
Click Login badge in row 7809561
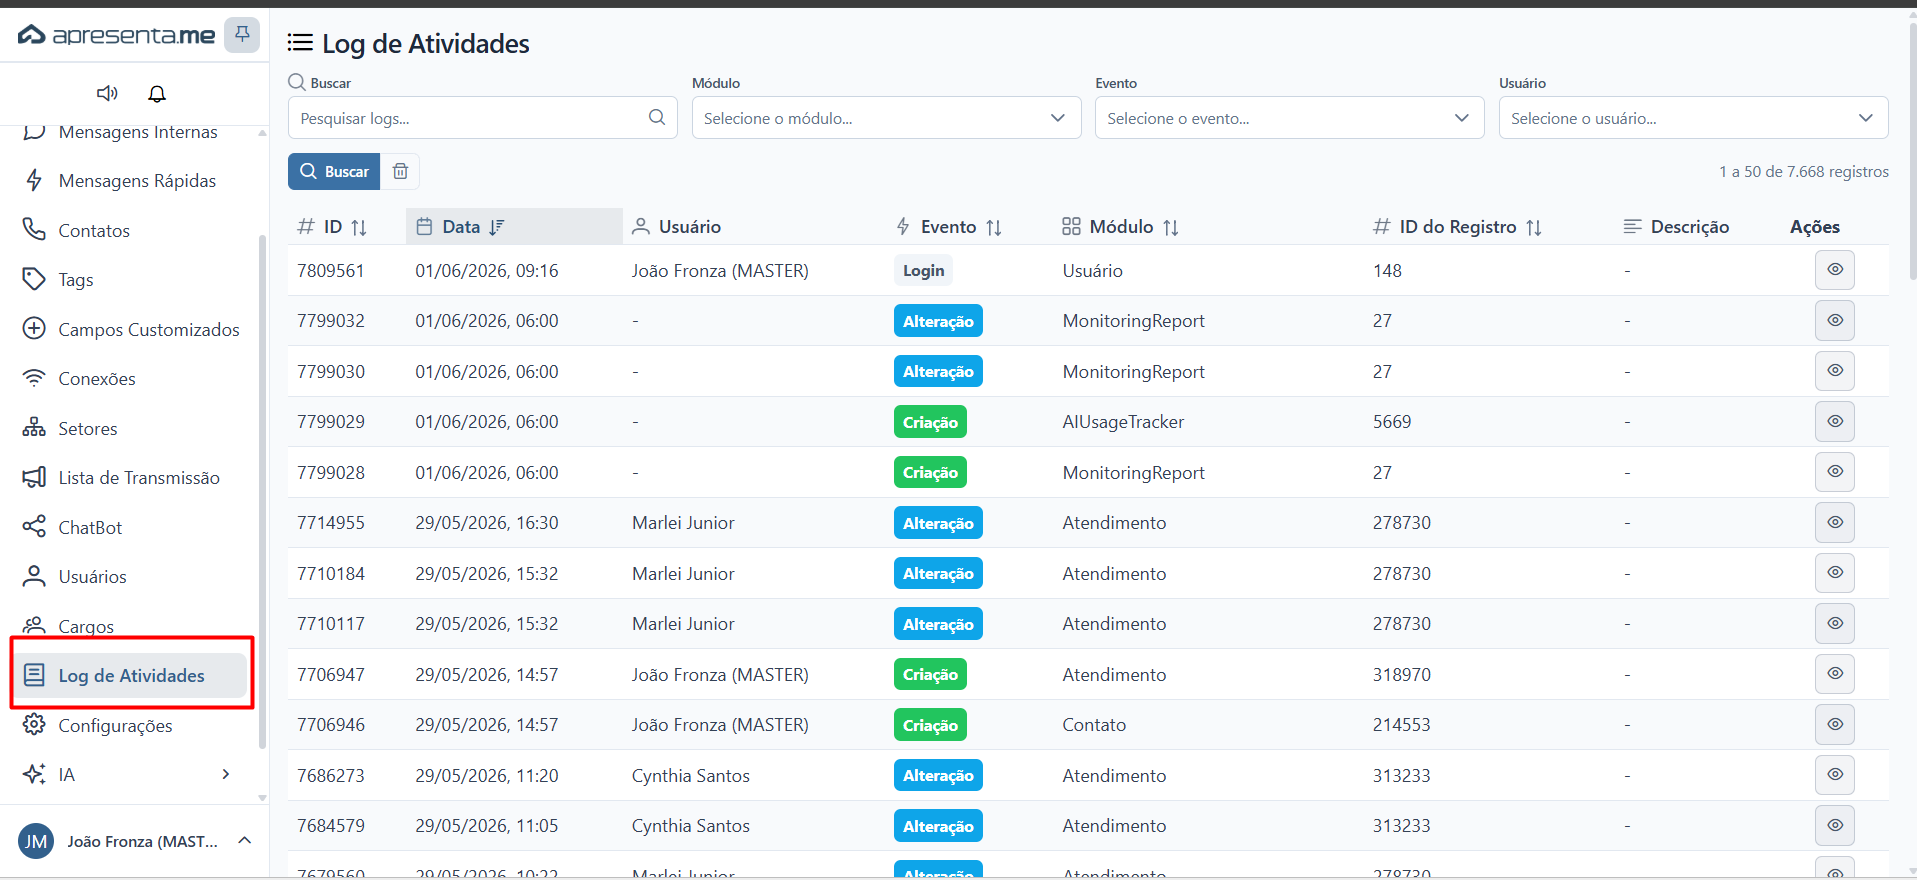(923, 270)
